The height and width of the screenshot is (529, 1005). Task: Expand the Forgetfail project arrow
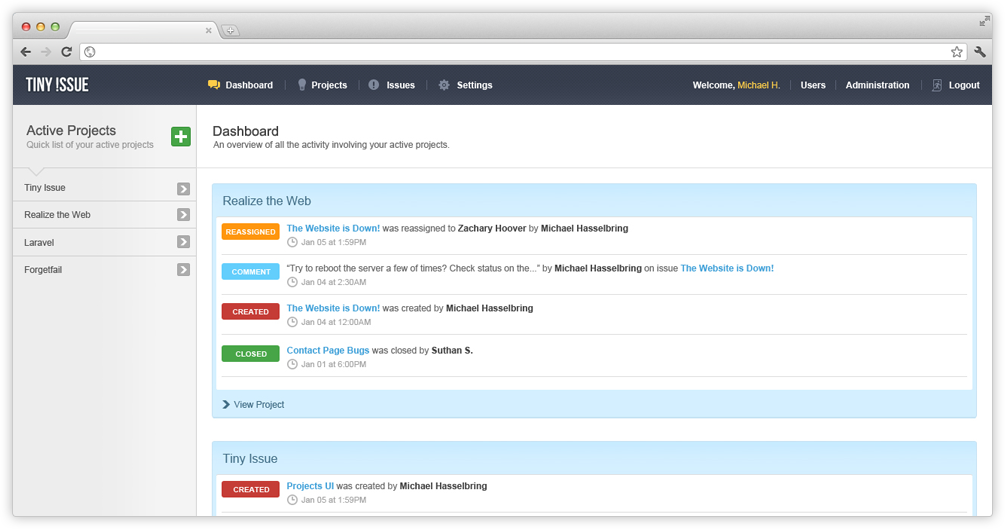(183, 270)
